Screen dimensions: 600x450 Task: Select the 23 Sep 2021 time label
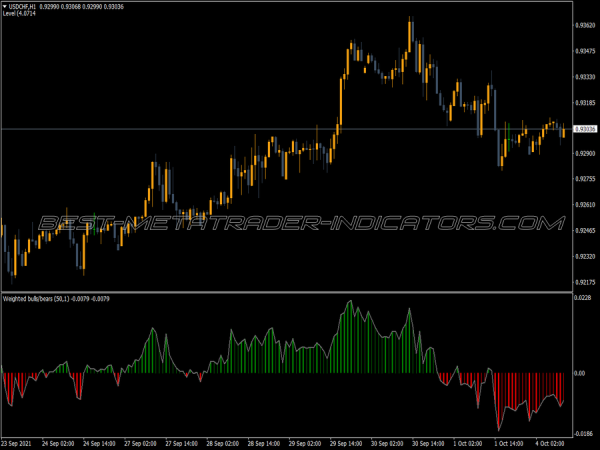(x=16, y=443)
